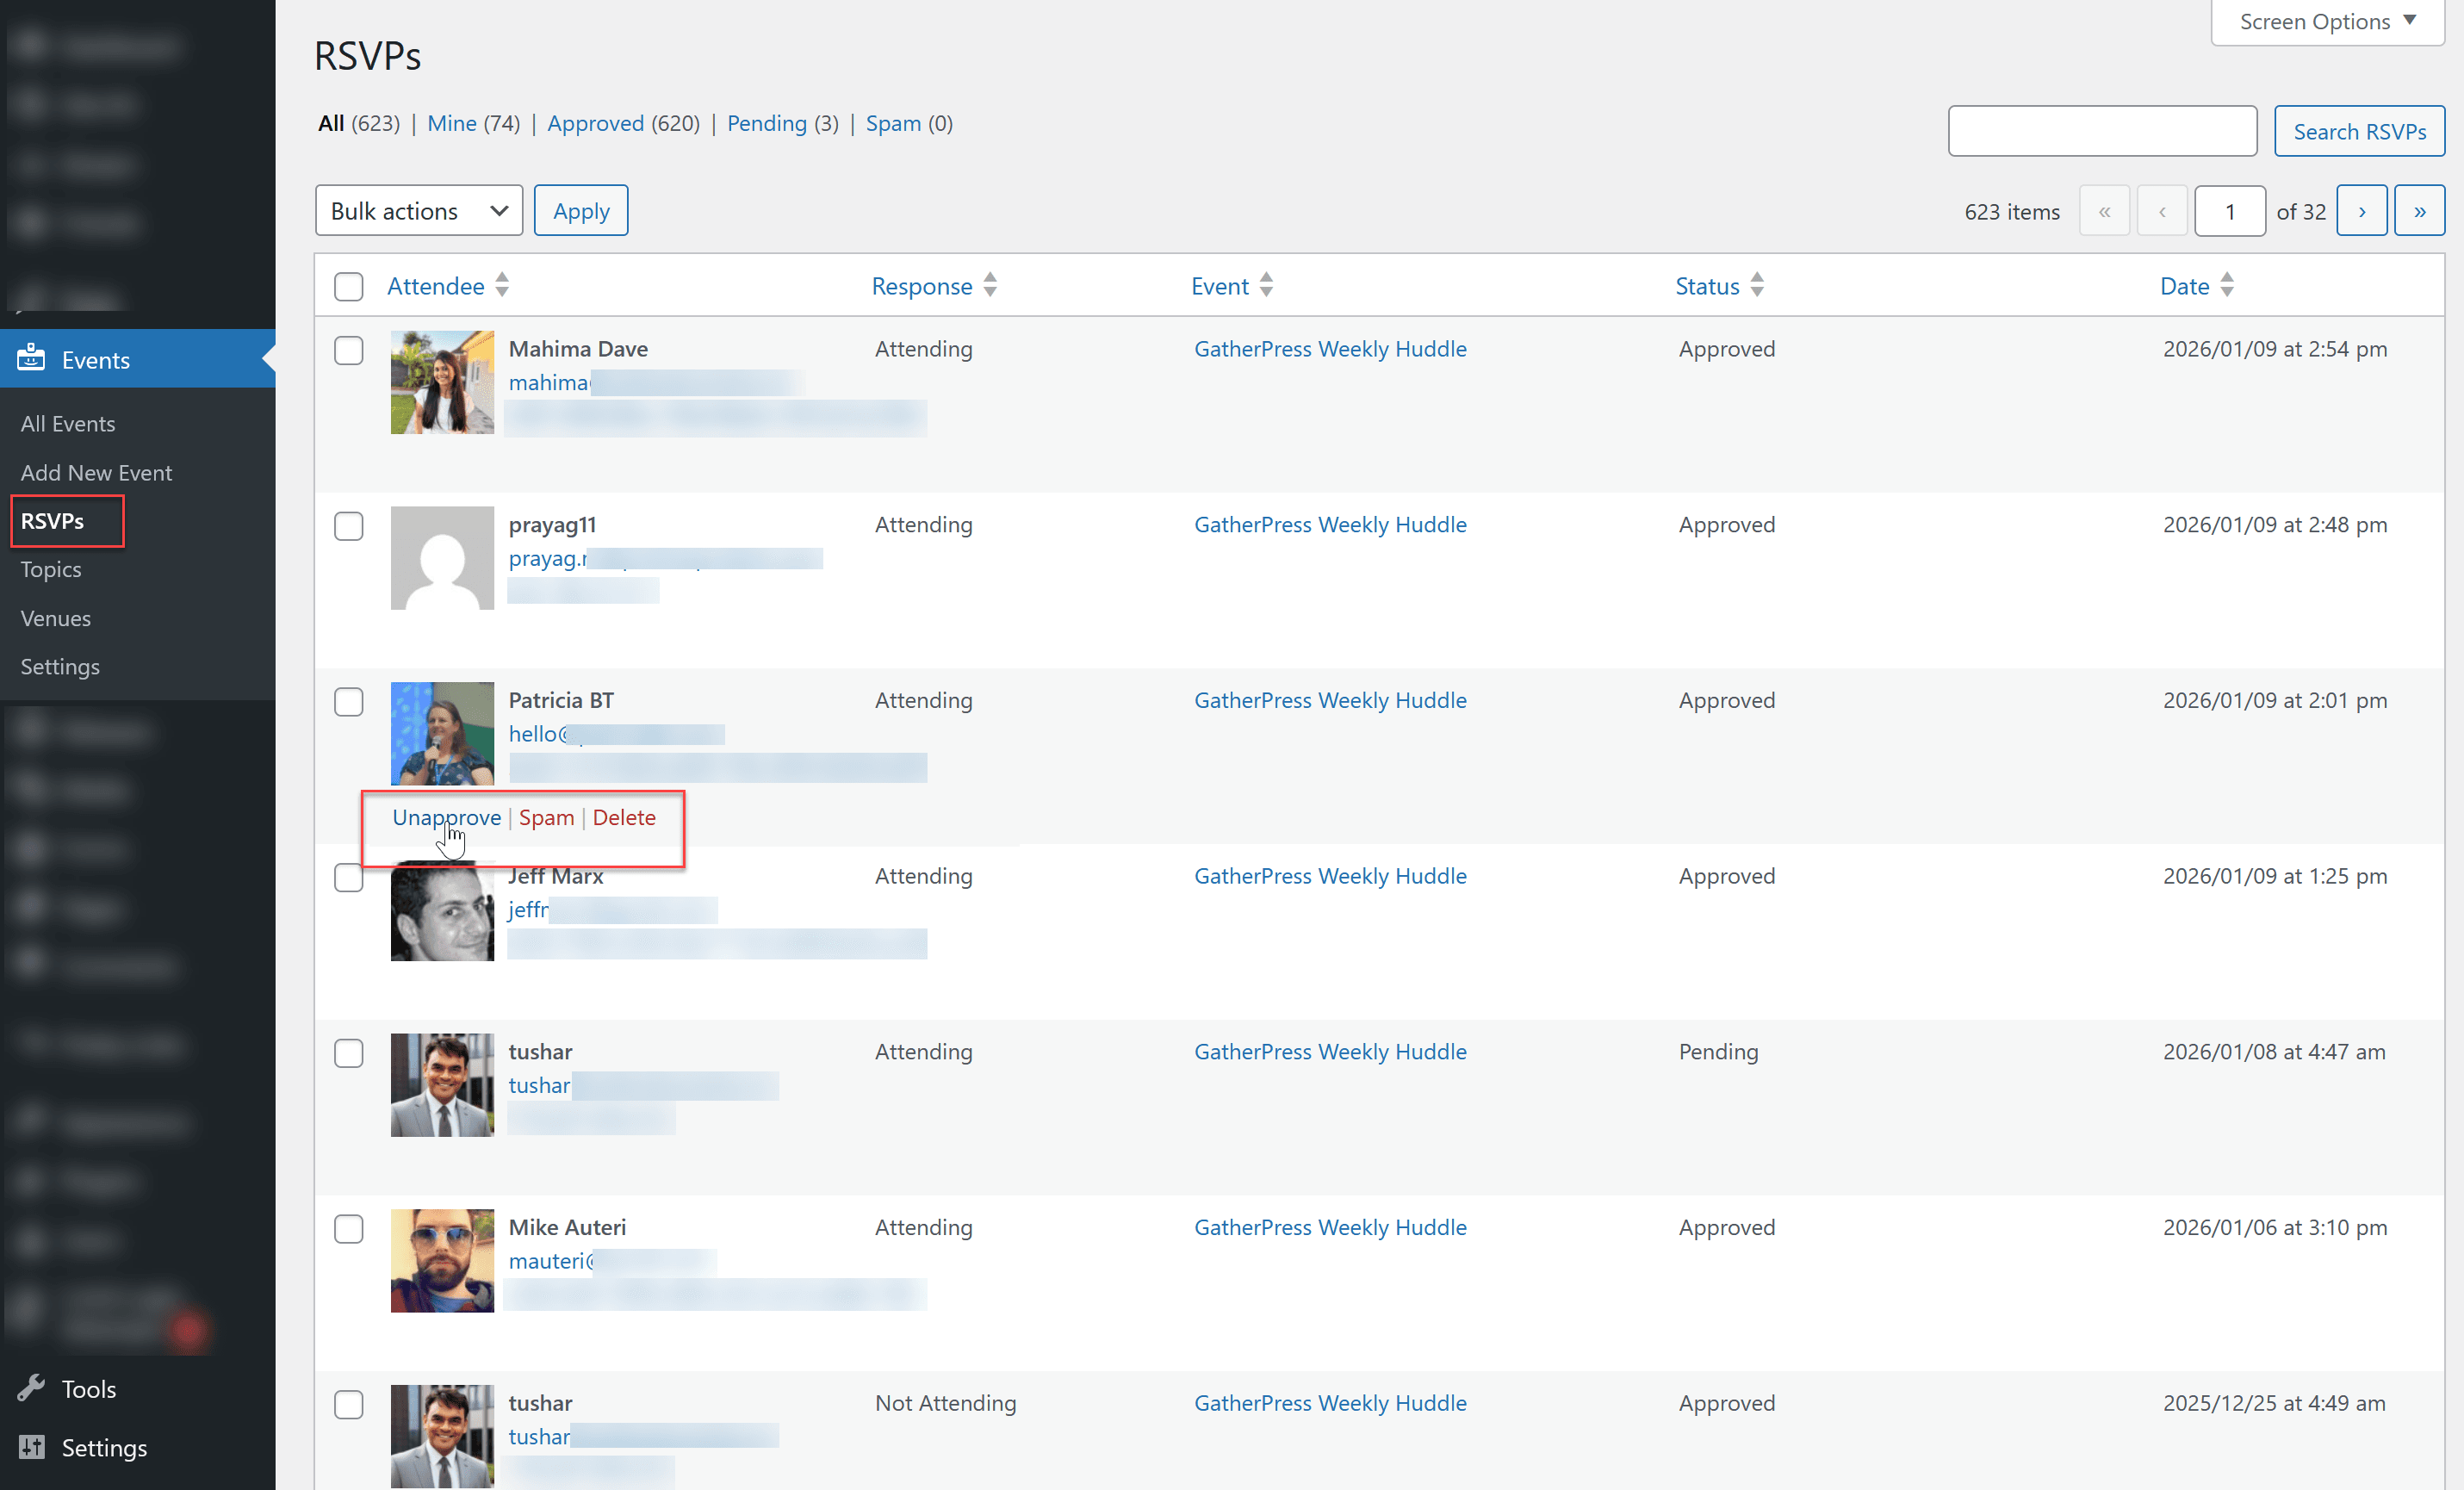Filter by All RSVPs view

coord(331,123)
